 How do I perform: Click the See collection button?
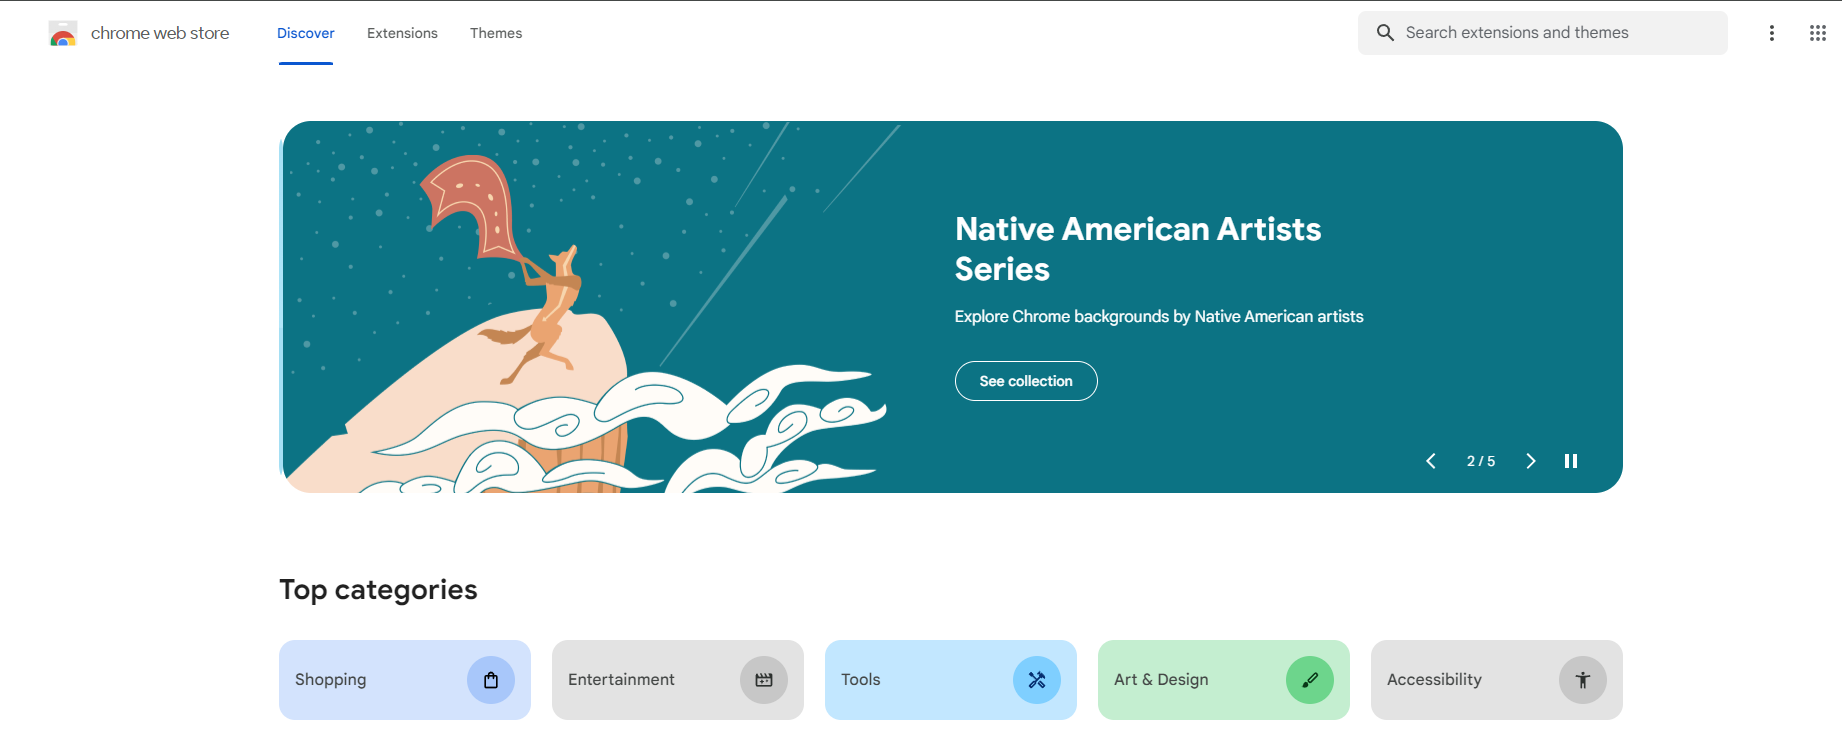pyautogui.click(x=1025, y=381)
